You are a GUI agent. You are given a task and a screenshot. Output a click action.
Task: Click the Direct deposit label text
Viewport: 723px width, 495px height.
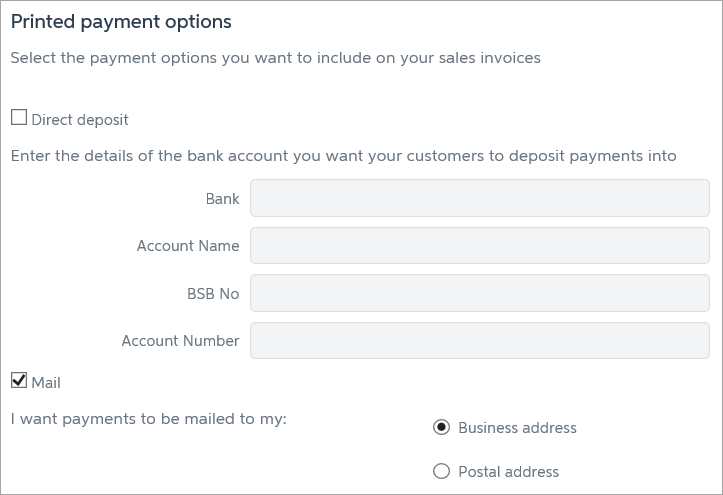[80, 120]
